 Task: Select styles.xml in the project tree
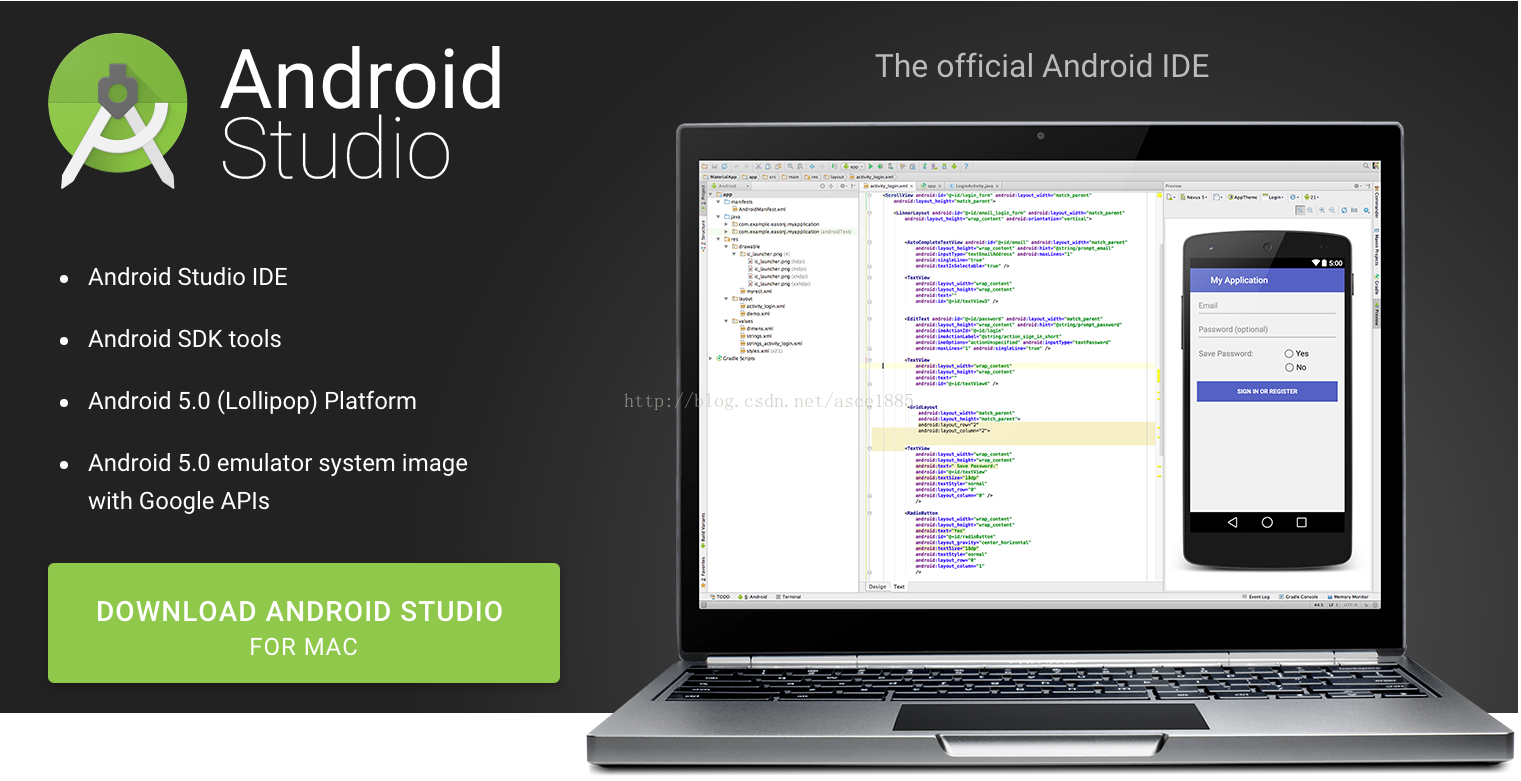click(760, 351)
